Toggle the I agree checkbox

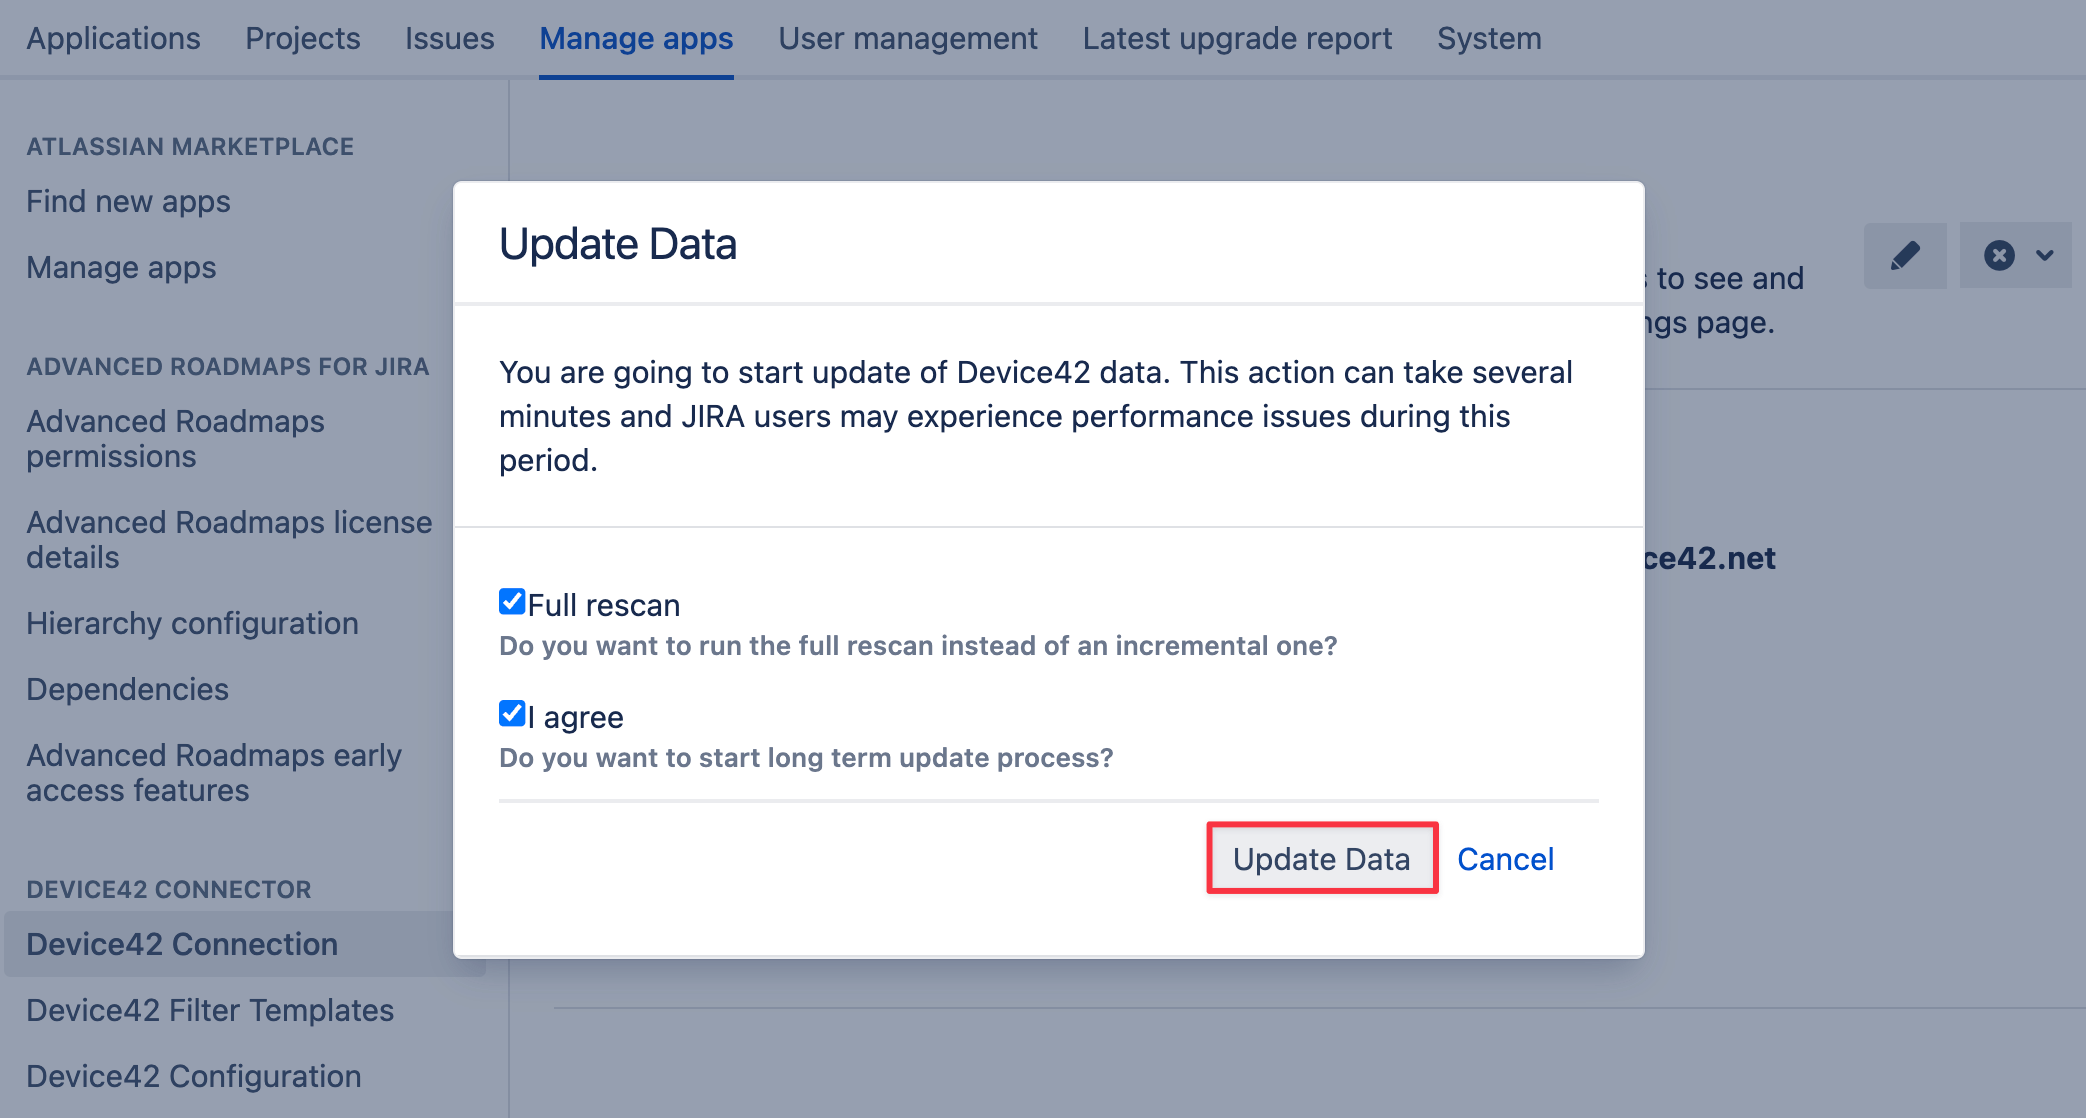click(512, 713)
